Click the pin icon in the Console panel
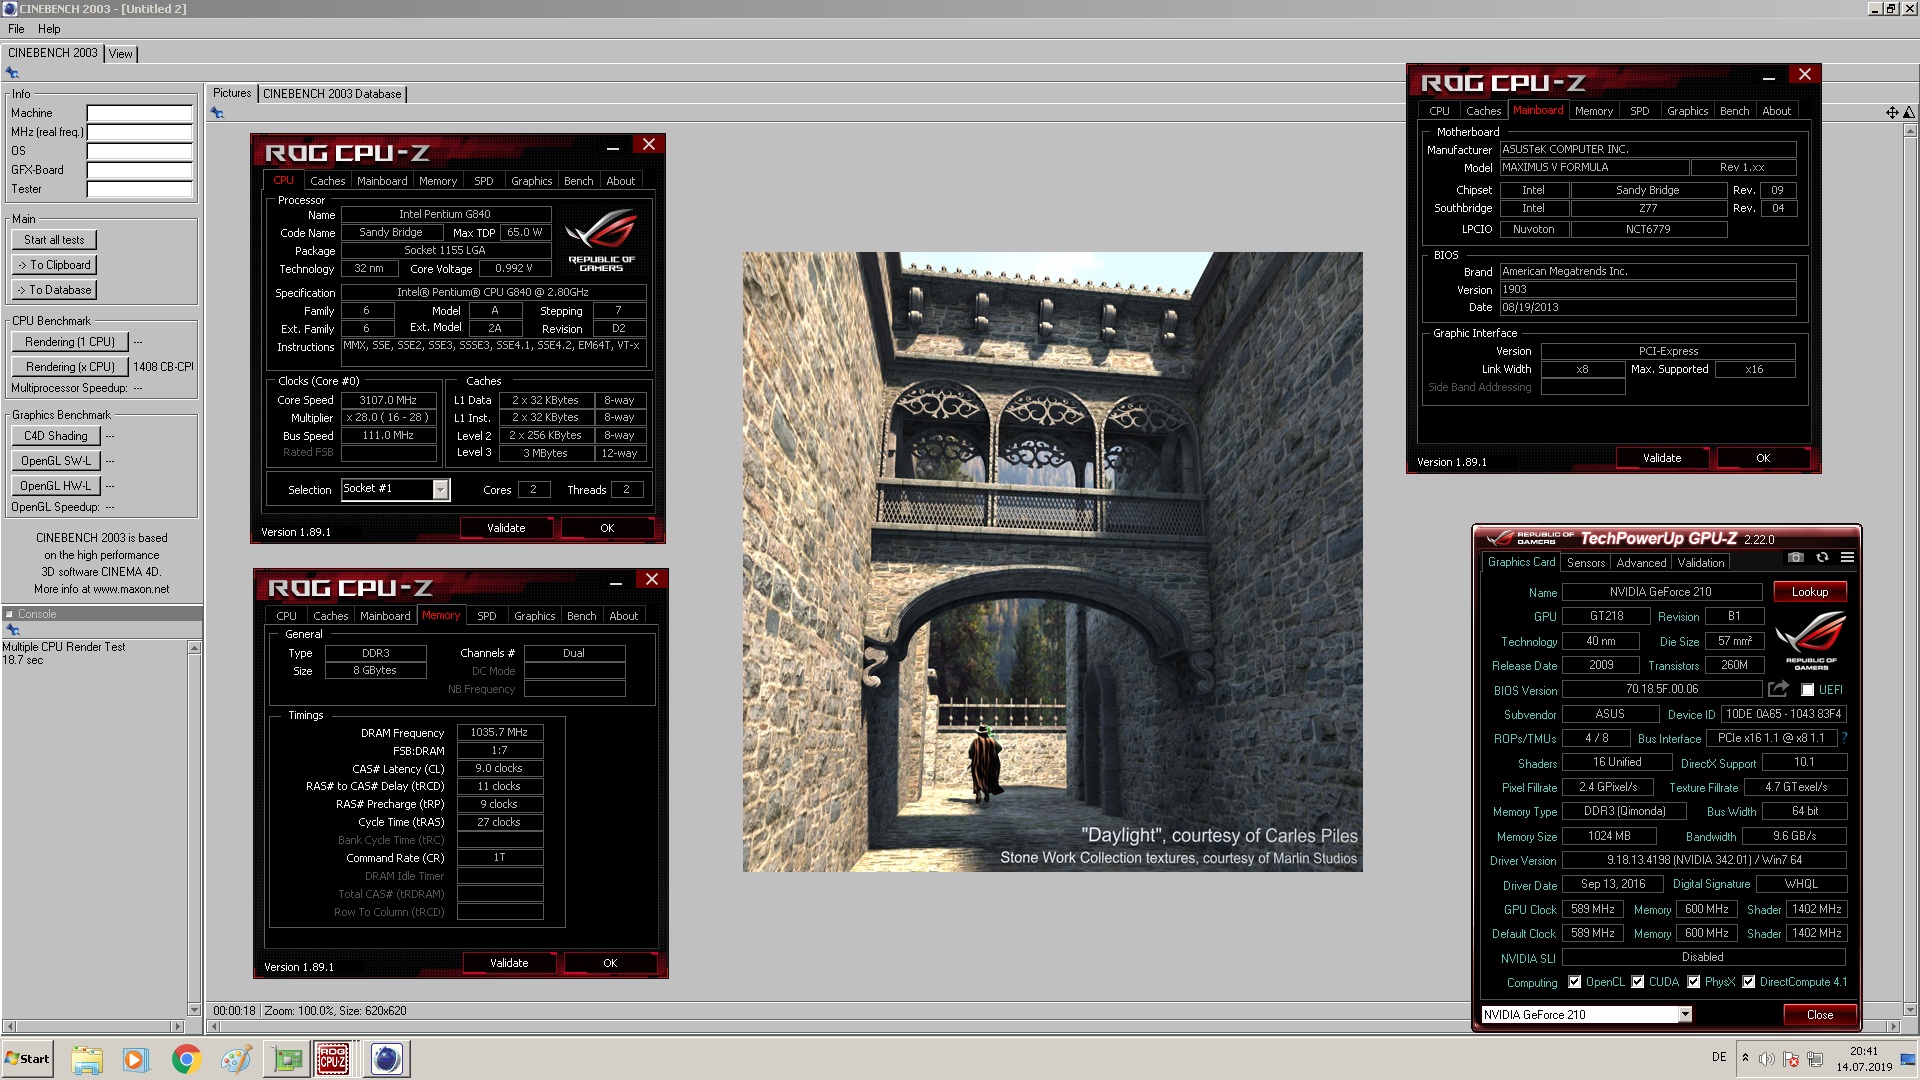 [13, 630]
